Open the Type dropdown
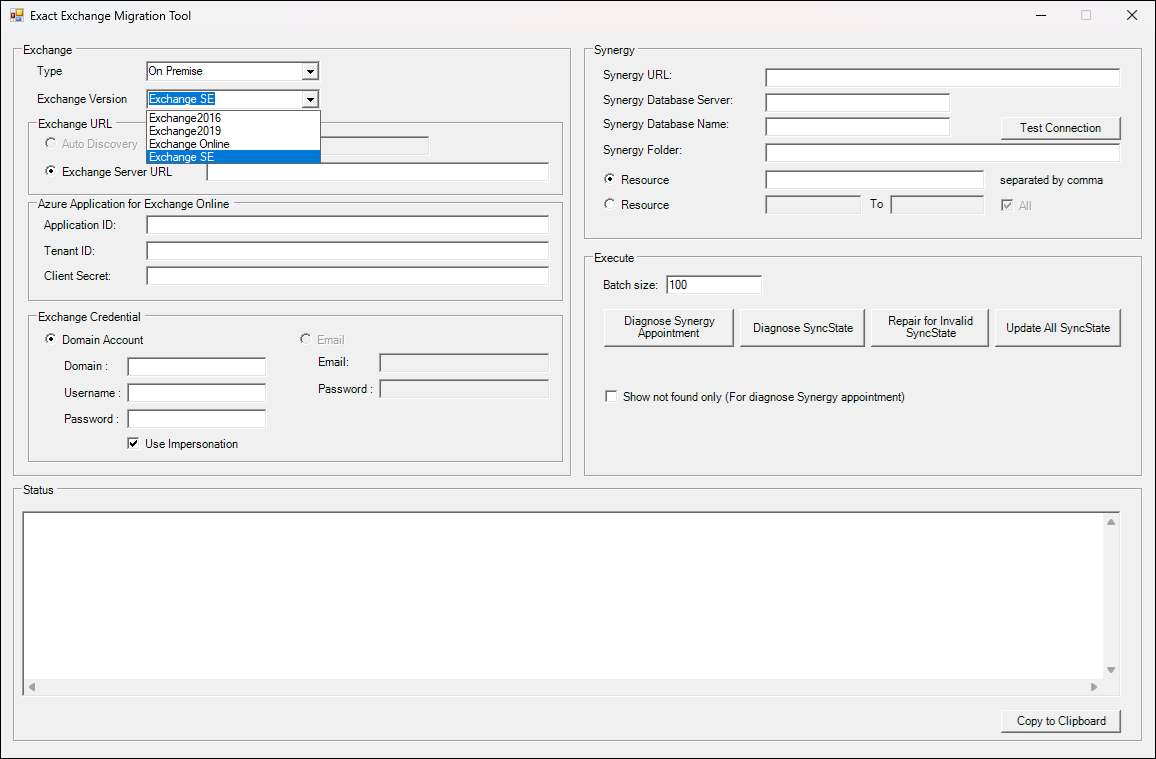Screen dimensions: 1156x759 pyautogui.click(x=310, y=72)
